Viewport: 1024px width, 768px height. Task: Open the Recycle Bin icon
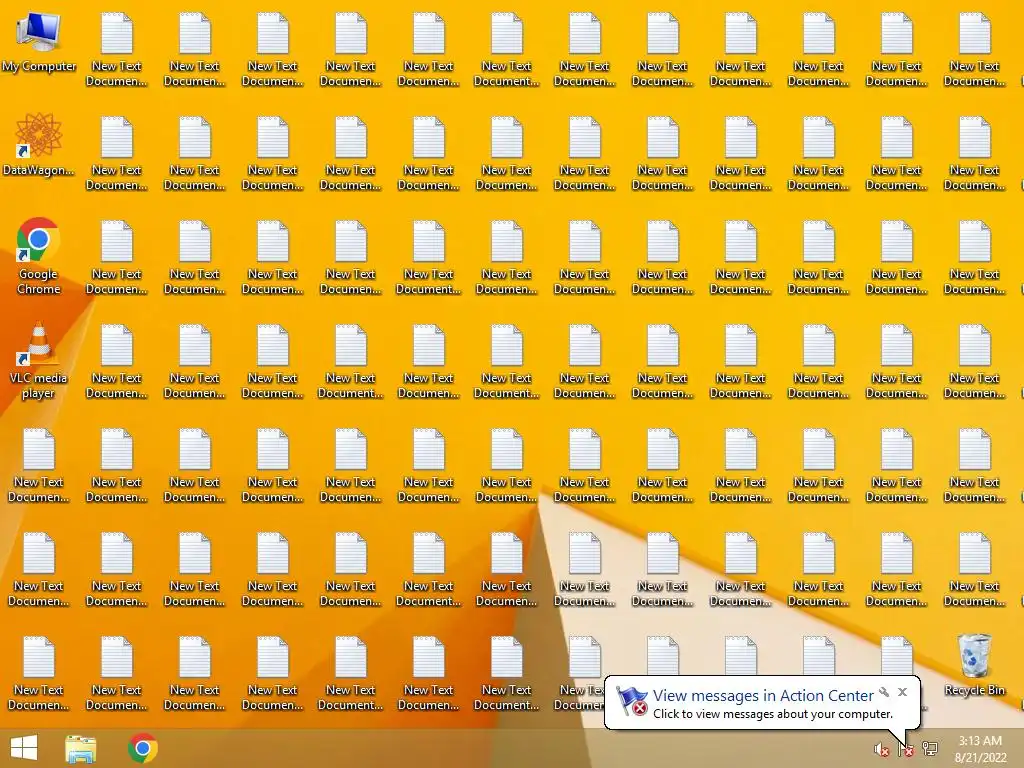click(x=974, y=665)
